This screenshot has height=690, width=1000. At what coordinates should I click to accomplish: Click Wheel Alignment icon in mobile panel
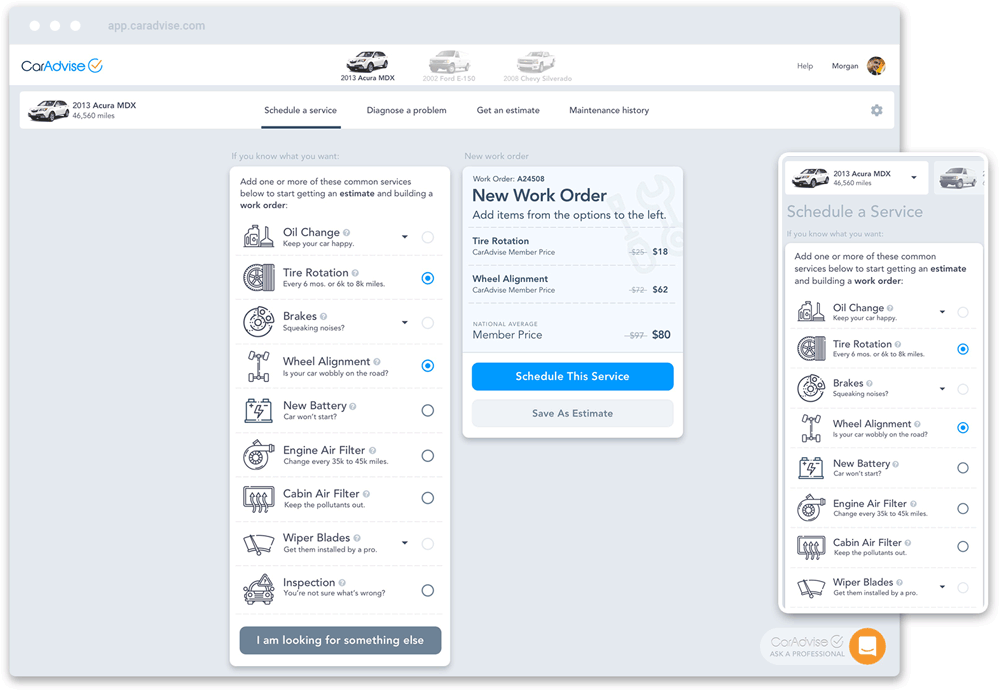click(811, 428)
